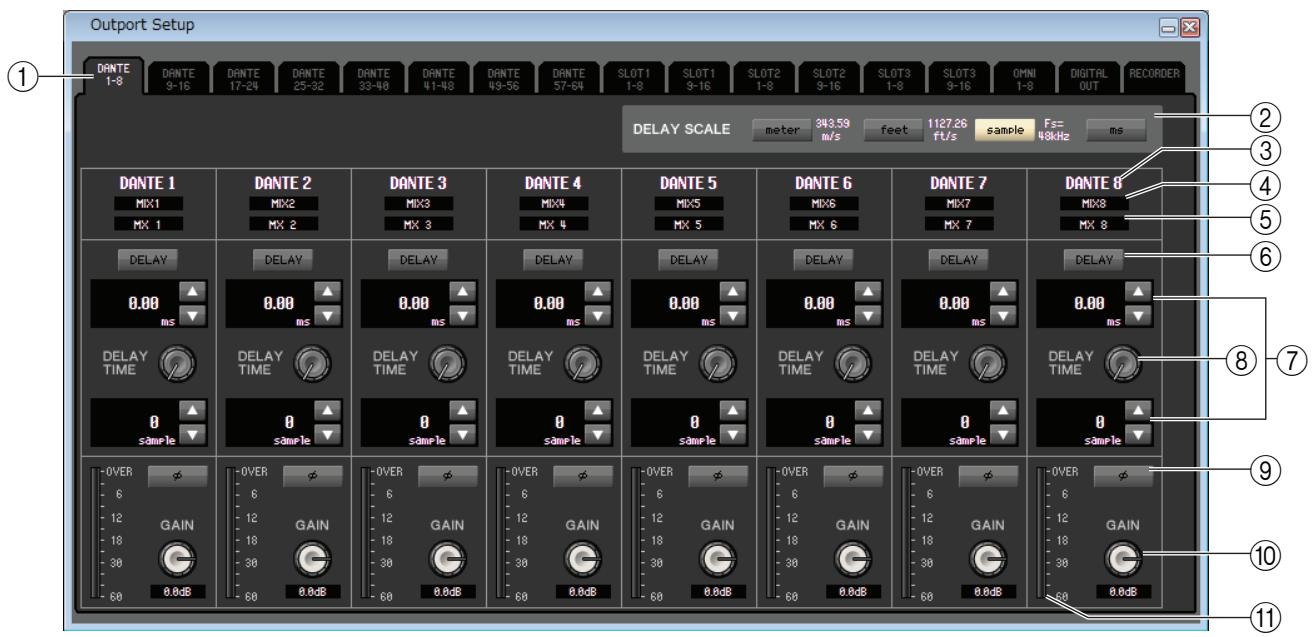The width and height of the screenshot is (1315, 637).
Task: Click the DANTE 6 gain 0.0dB value
Action: coord(853,591)
